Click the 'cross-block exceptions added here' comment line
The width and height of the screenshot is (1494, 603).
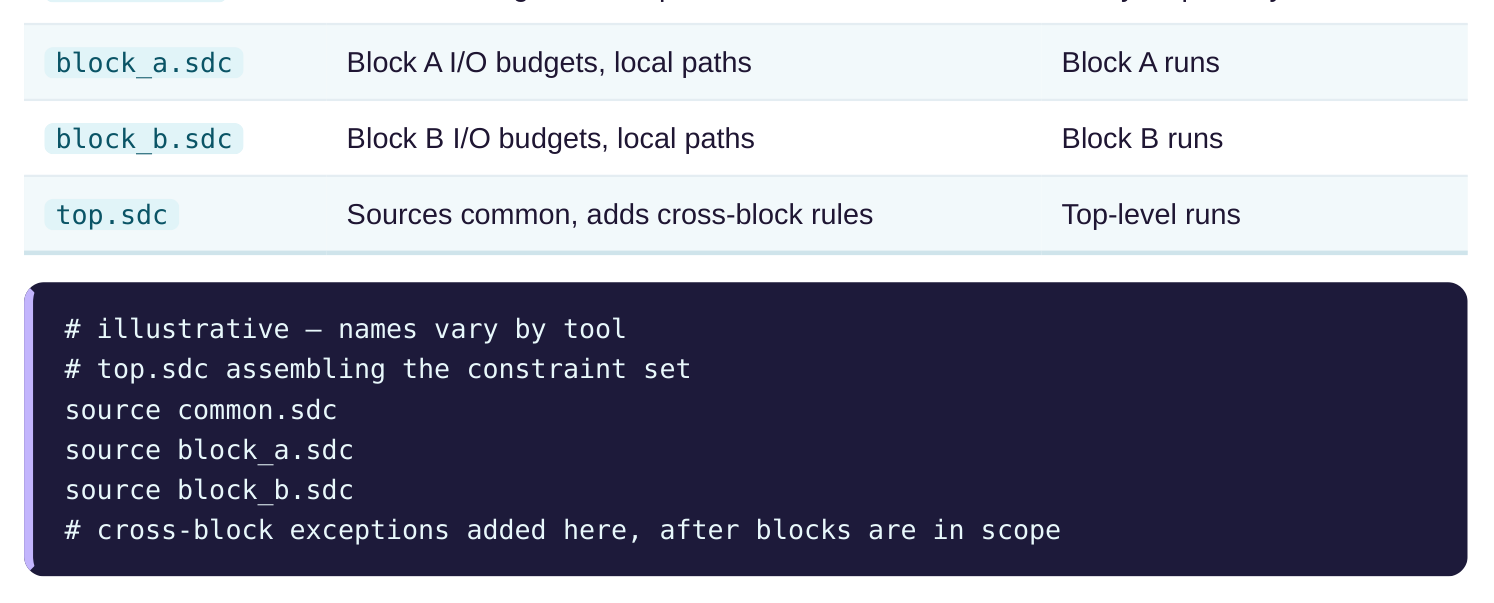tap(563, 530)
